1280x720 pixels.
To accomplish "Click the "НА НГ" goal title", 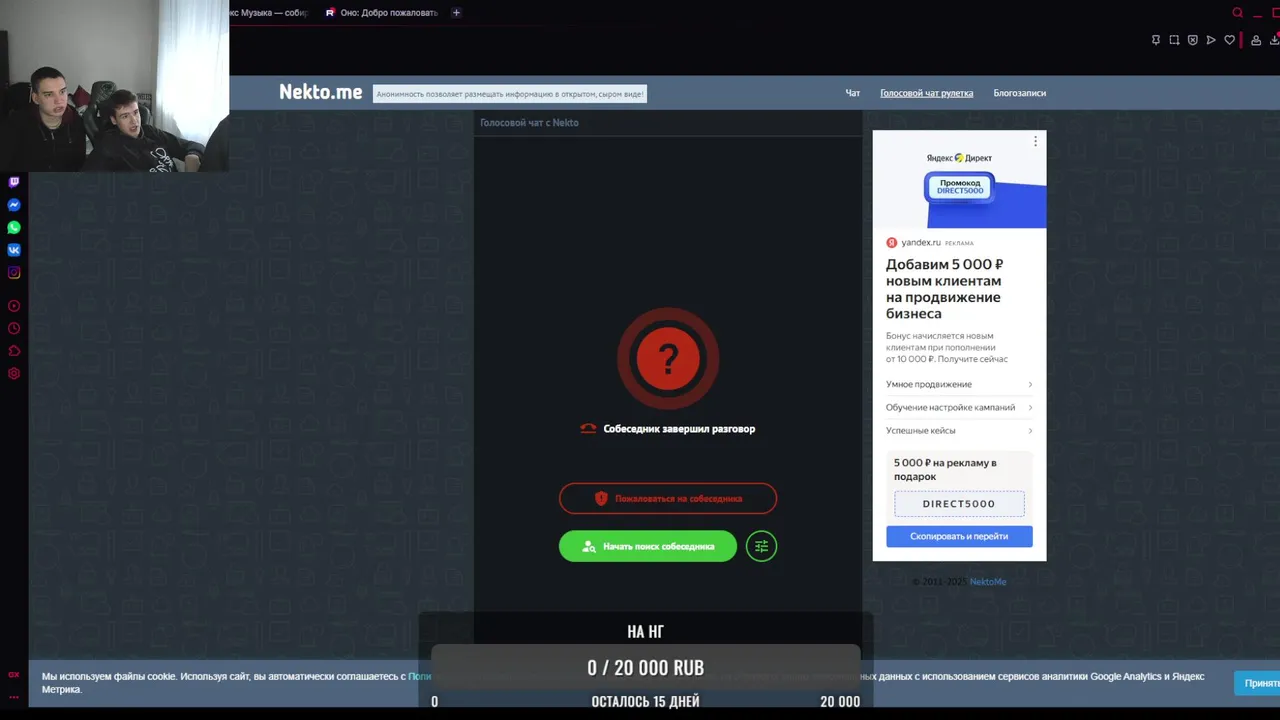I will tap(645, 632).
